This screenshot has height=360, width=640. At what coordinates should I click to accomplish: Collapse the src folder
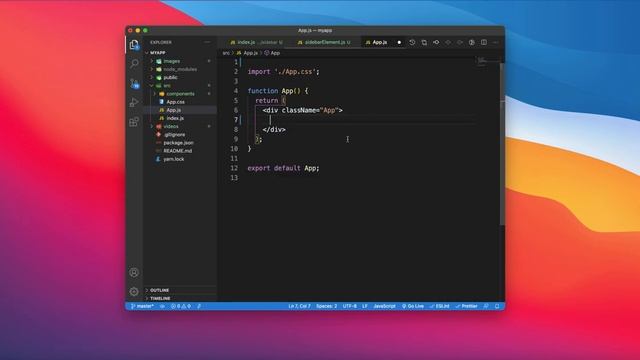180,85
